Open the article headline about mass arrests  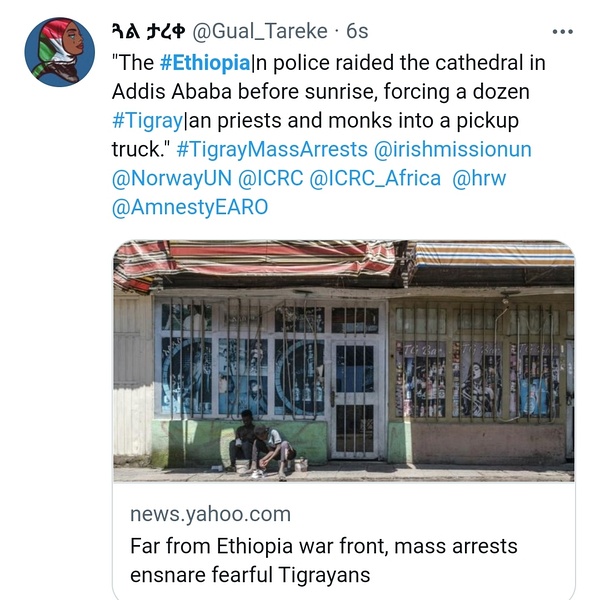pyautogui.click(x=323, y=560)
